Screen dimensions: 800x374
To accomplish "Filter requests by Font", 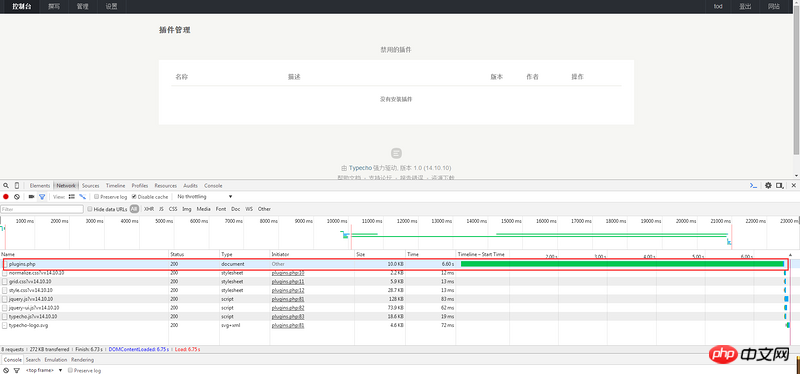I will (221, 209).
